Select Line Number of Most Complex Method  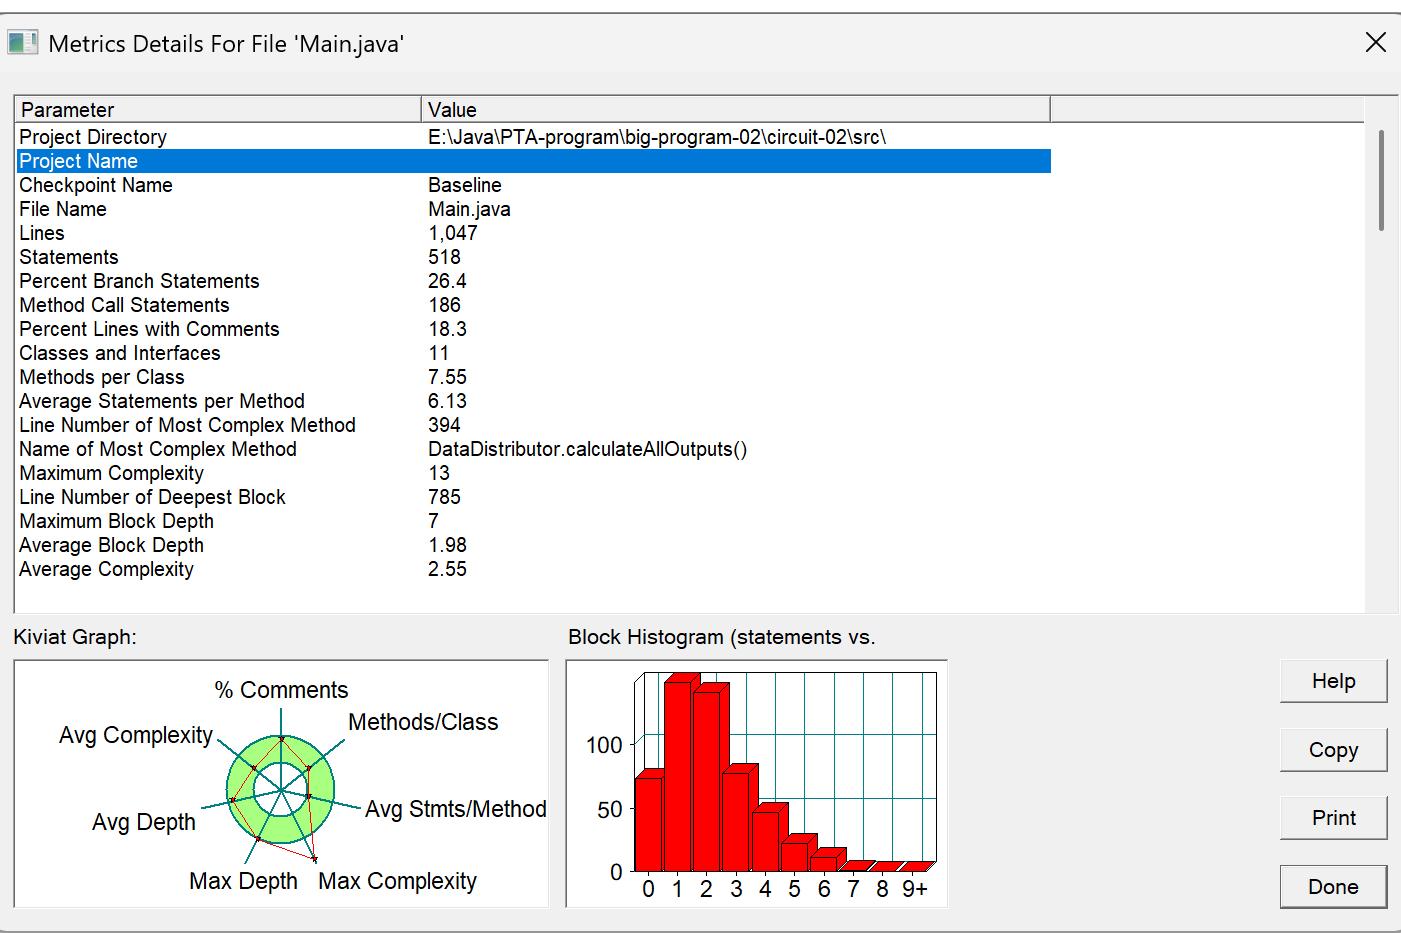pyautogui.click(x=534, y=425)
